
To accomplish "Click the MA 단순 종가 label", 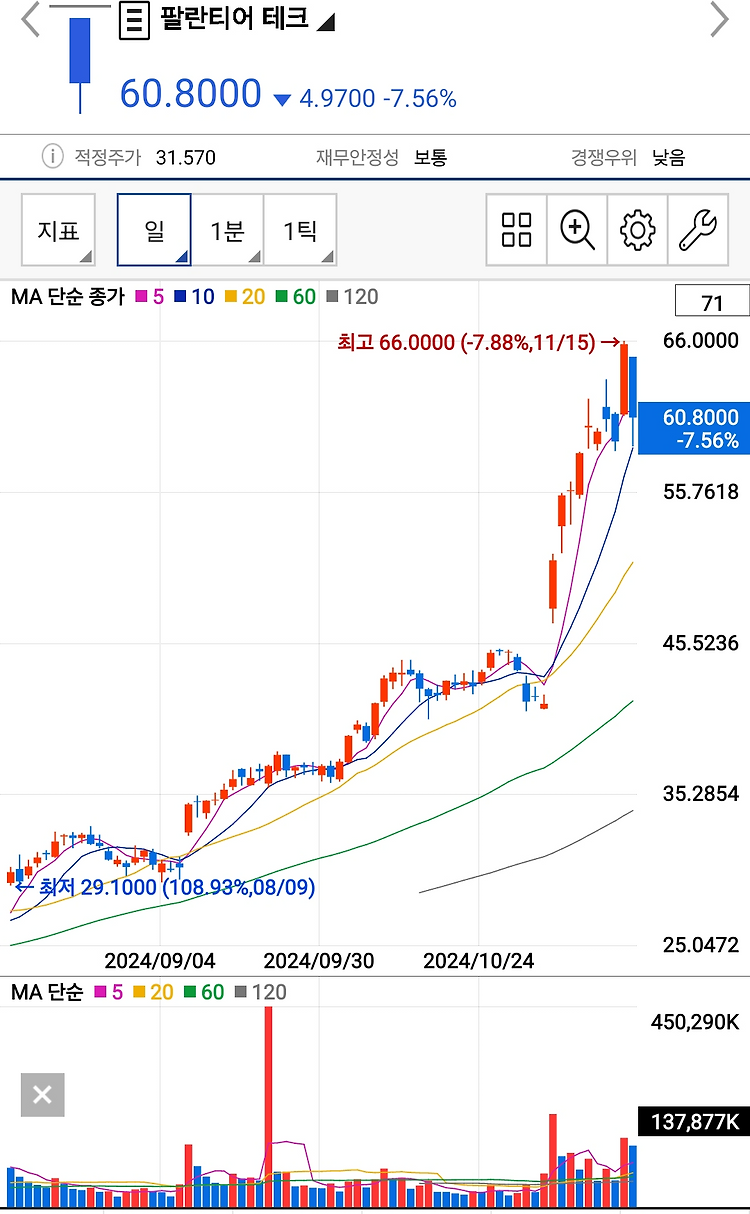I will (x=68, y=297).
